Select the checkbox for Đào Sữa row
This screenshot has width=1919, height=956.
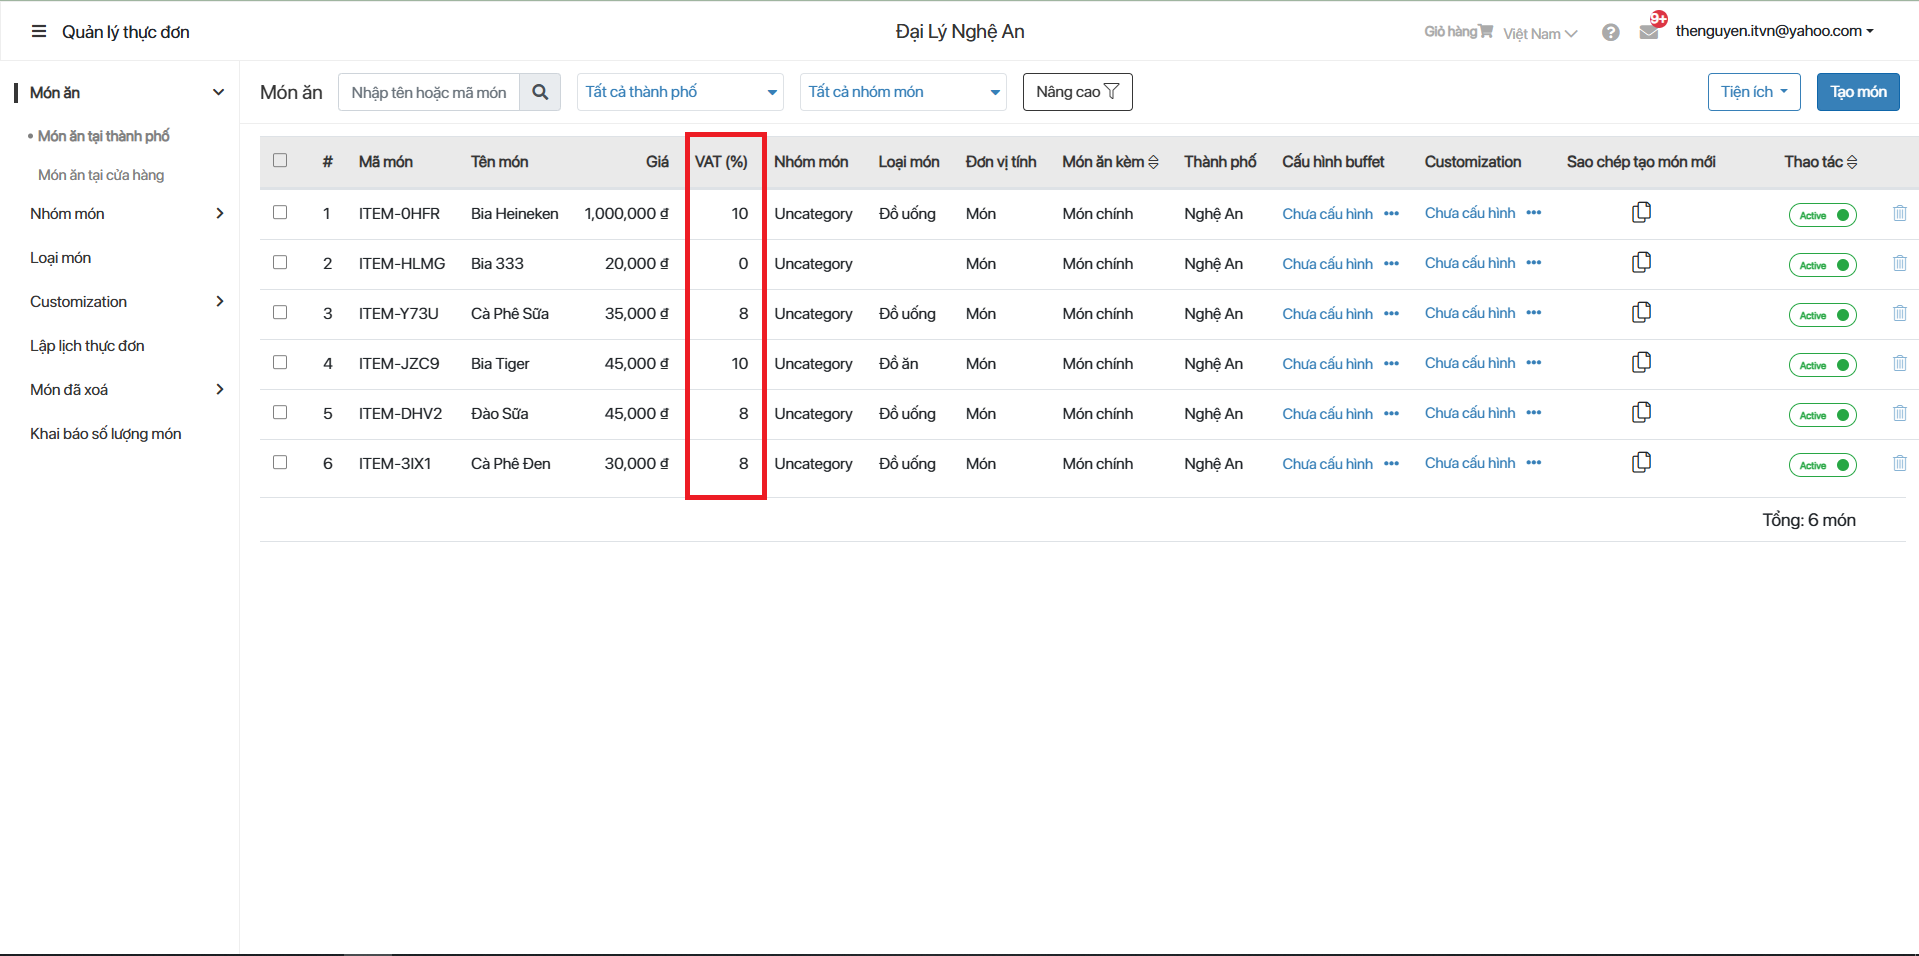pyautogui.click(x=280, y=413)
